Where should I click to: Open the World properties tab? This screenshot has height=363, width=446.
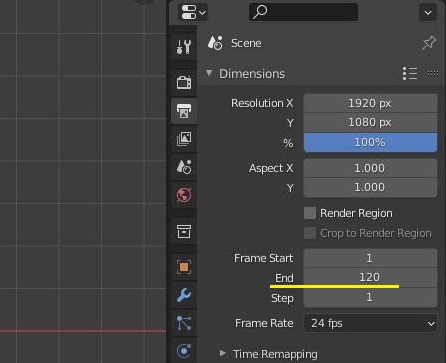(184, 195)
